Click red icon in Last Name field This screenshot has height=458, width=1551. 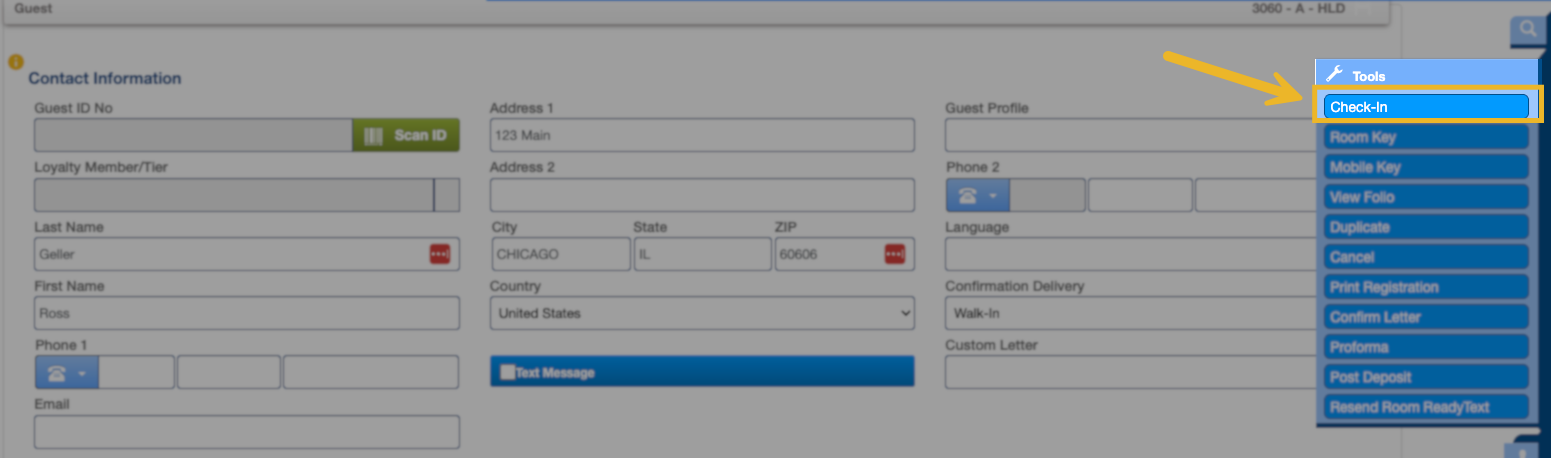click(x=440, y=254)
